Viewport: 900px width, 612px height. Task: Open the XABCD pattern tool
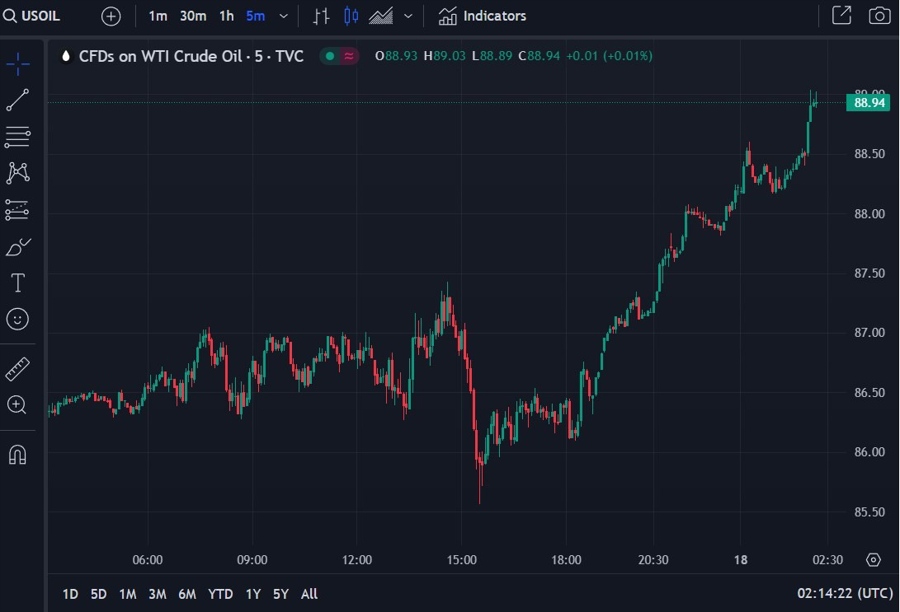(18, 172)
